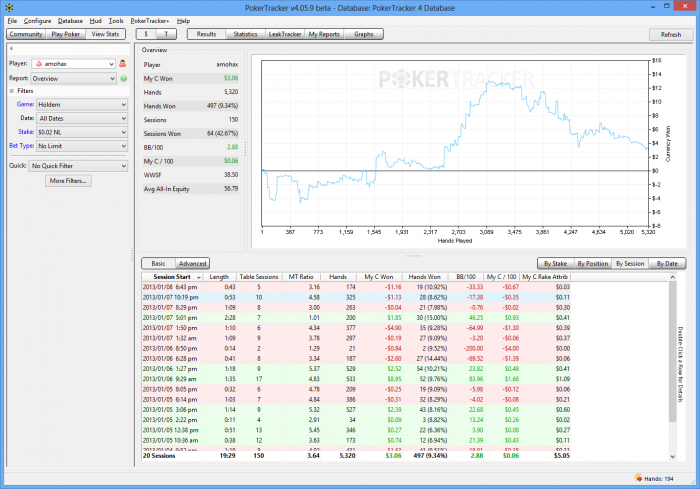Open the Tools menu

click(116, 21)
